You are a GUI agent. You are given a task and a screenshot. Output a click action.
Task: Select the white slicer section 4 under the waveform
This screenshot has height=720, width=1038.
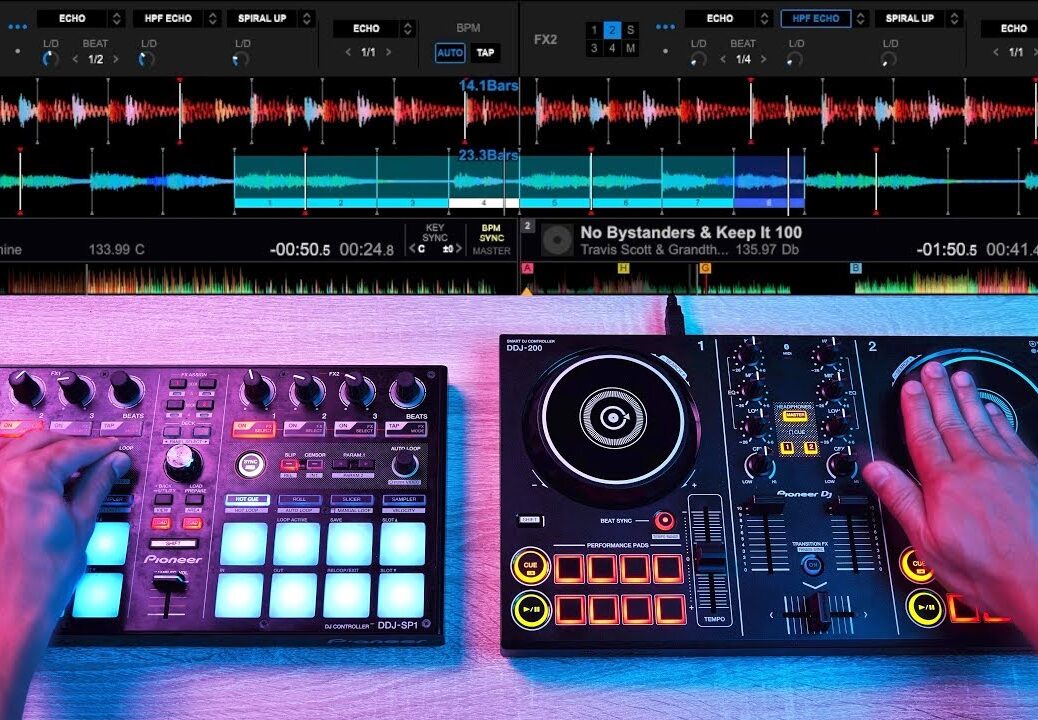pyautogui.click(x=484, y=203)
